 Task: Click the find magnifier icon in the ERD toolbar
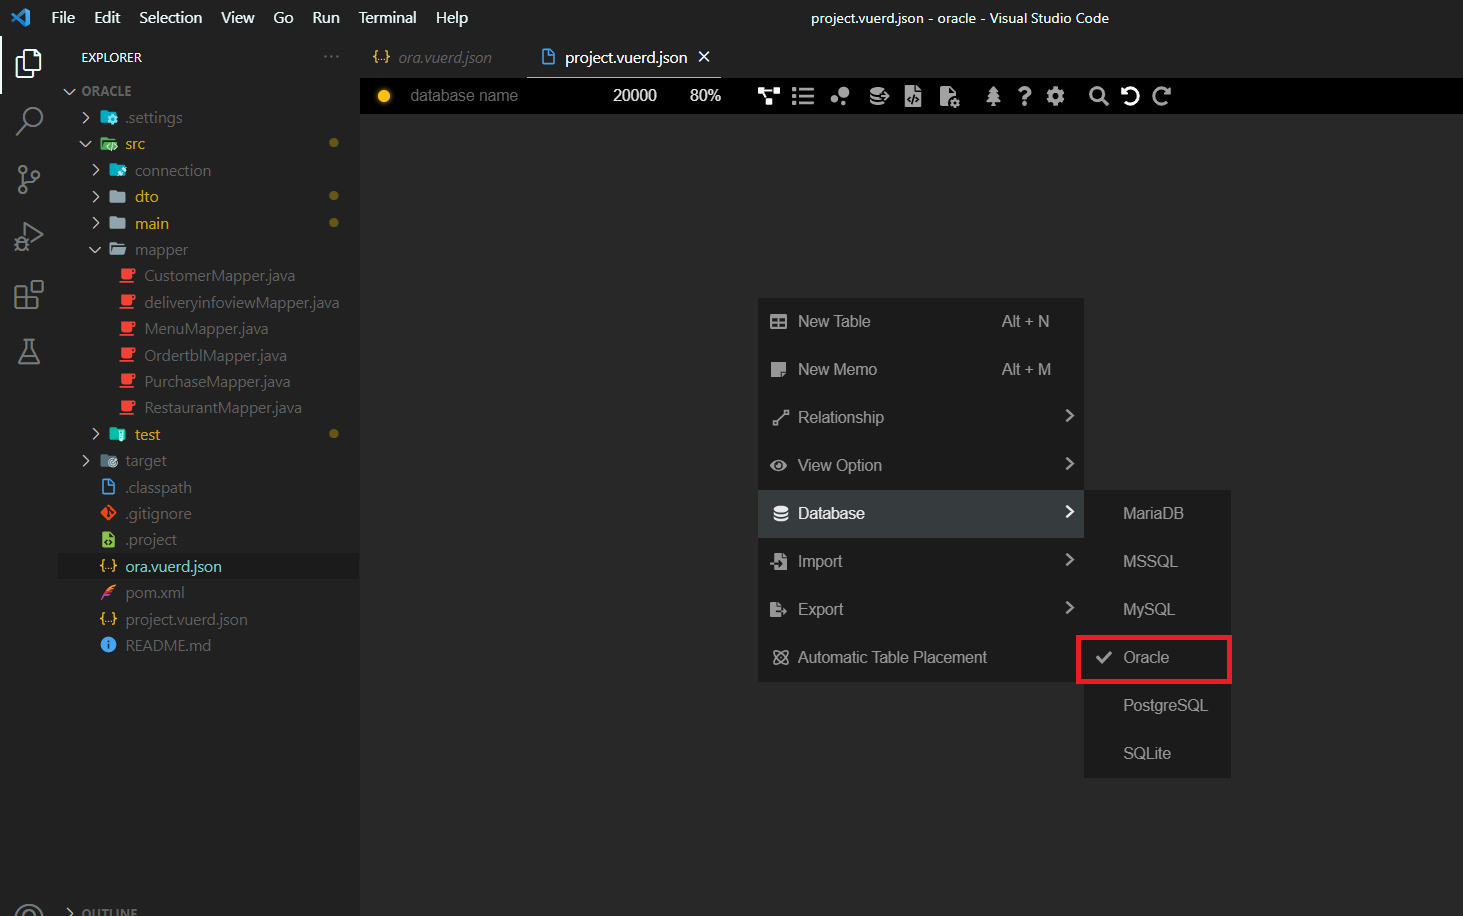click(x=1098, y=96)
